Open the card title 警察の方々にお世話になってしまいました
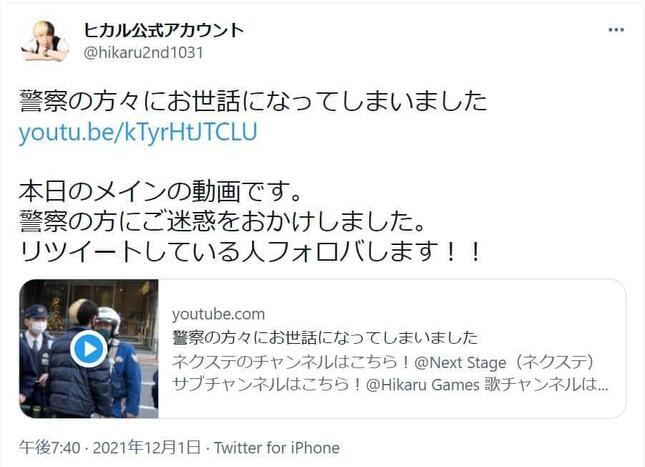This screenshot has height=467, width=645. click(x=325, y=338)
